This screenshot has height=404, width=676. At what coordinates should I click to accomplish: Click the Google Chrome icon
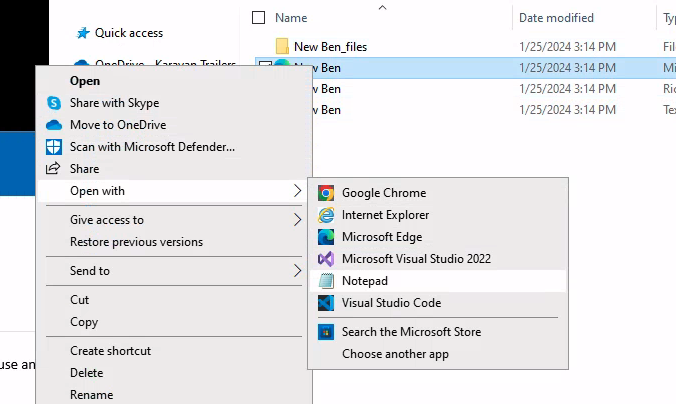[326, 193]
